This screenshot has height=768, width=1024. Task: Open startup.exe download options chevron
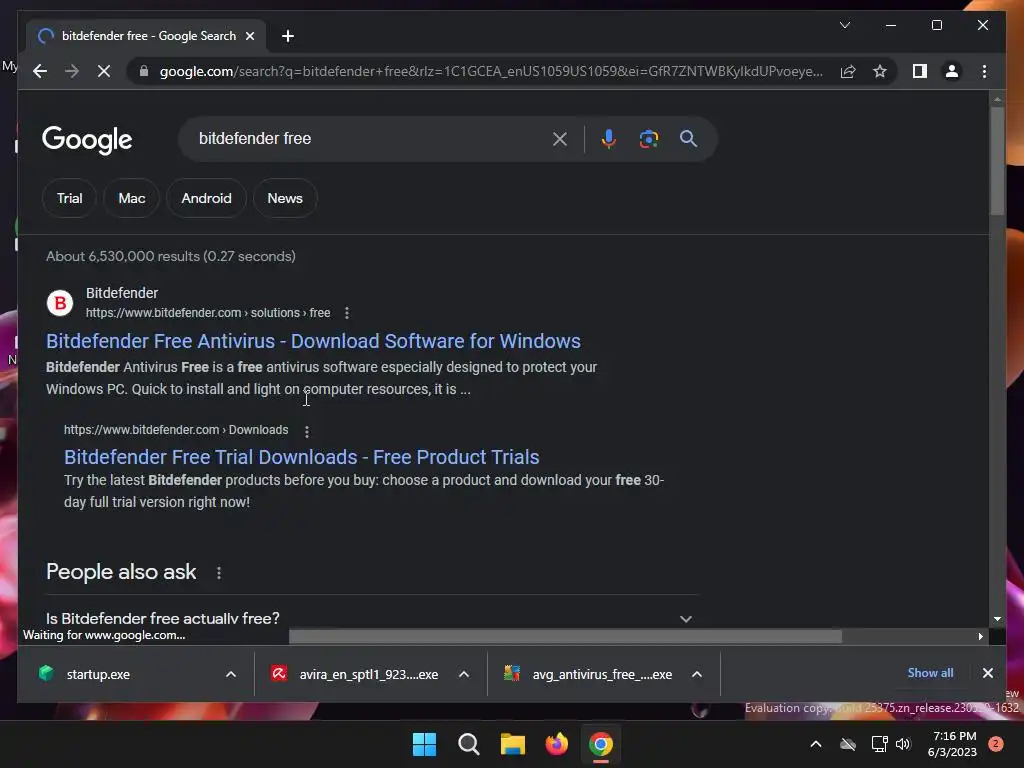[231, 674]
